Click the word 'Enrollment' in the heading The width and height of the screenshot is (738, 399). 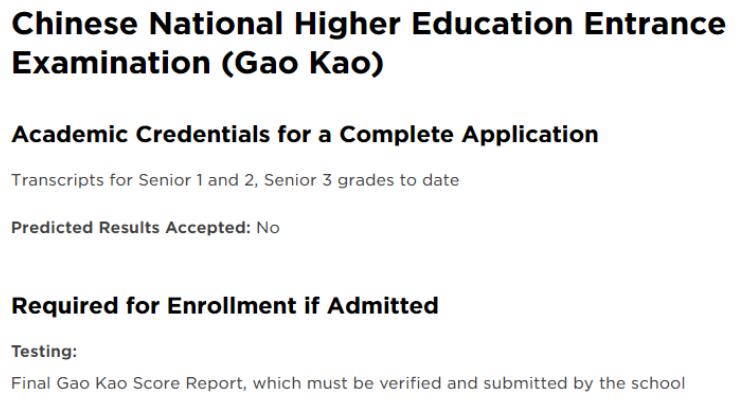click(232, 306)
